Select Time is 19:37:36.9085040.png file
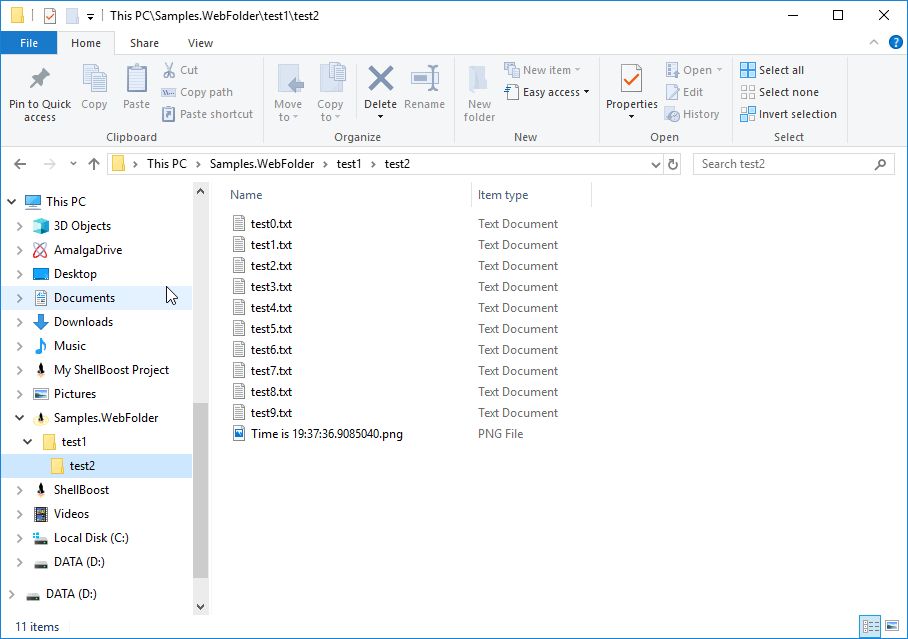 pos(327,433)
